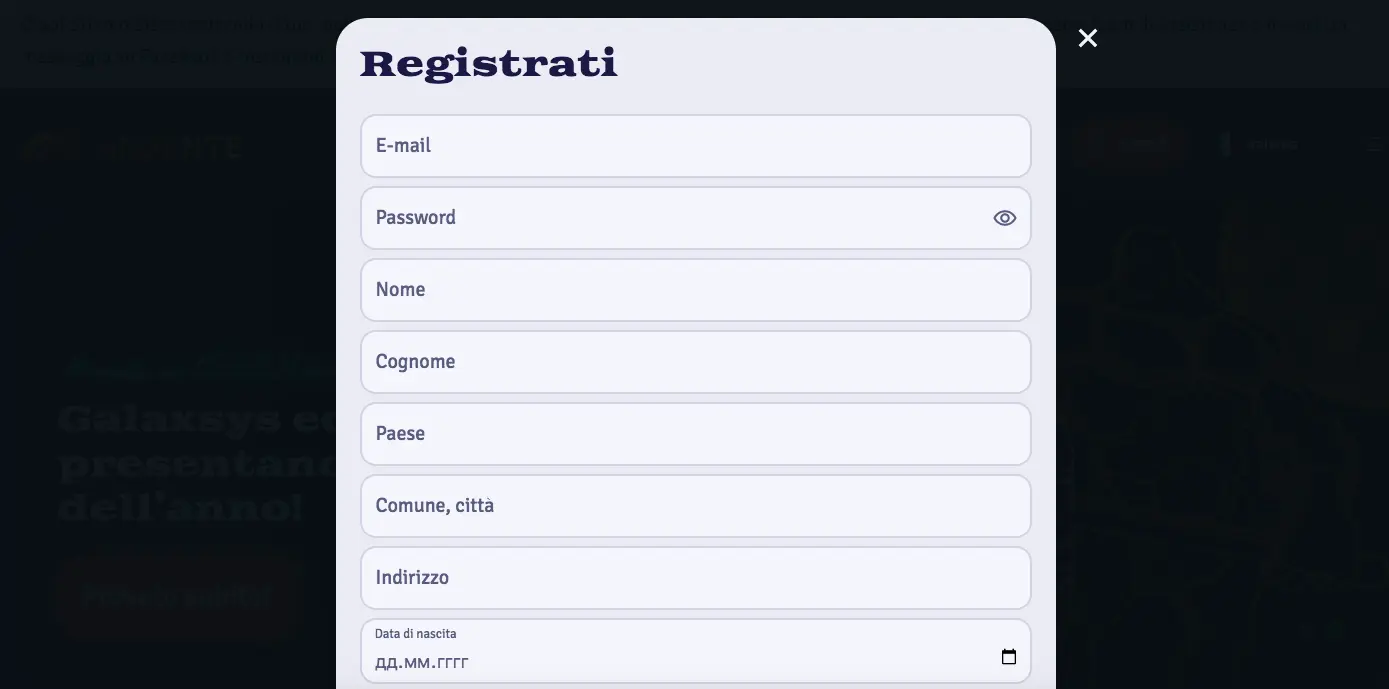Click the Registrati dialog heading
Image resolution: width=1389 pixels, height=689 pixels.
[488, 64]
